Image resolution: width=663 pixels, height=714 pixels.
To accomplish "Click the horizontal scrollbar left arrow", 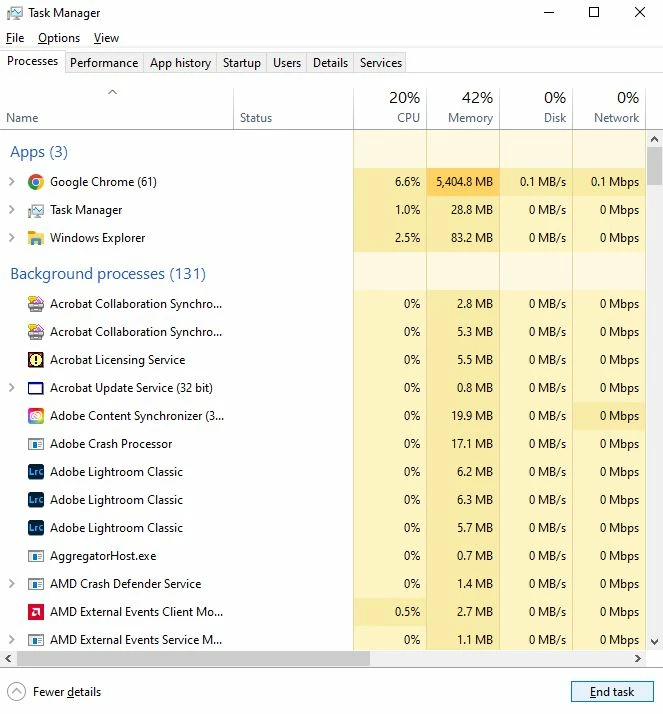I will (x=8, y=658).
